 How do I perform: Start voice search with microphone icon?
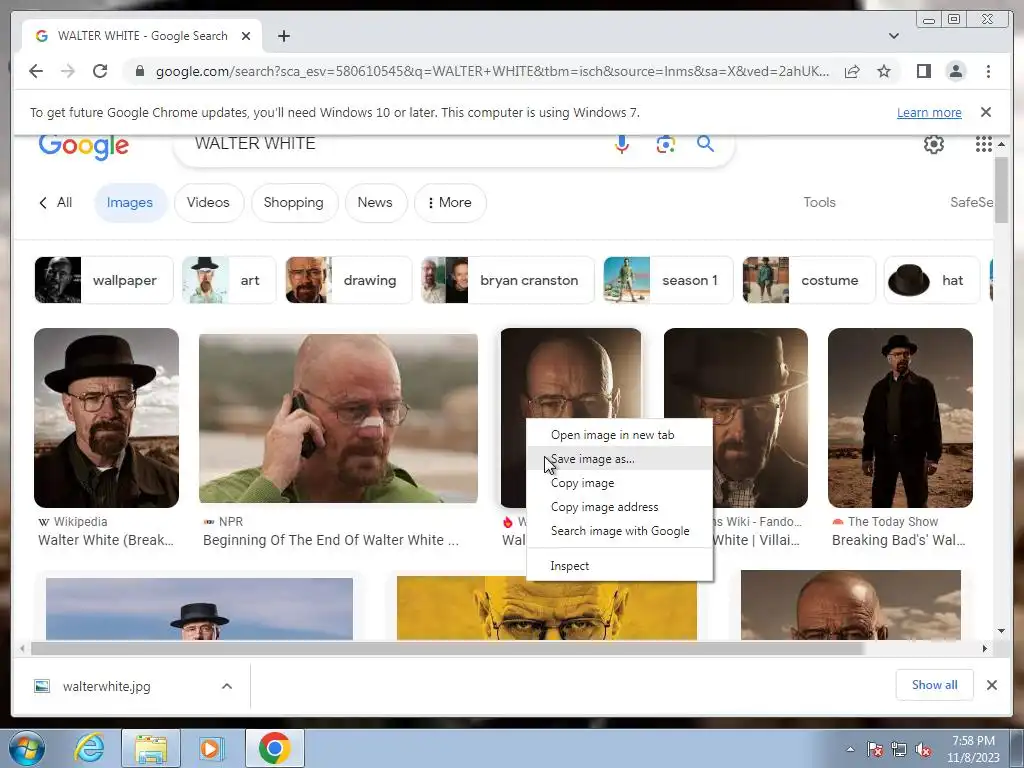click(622, 144)
